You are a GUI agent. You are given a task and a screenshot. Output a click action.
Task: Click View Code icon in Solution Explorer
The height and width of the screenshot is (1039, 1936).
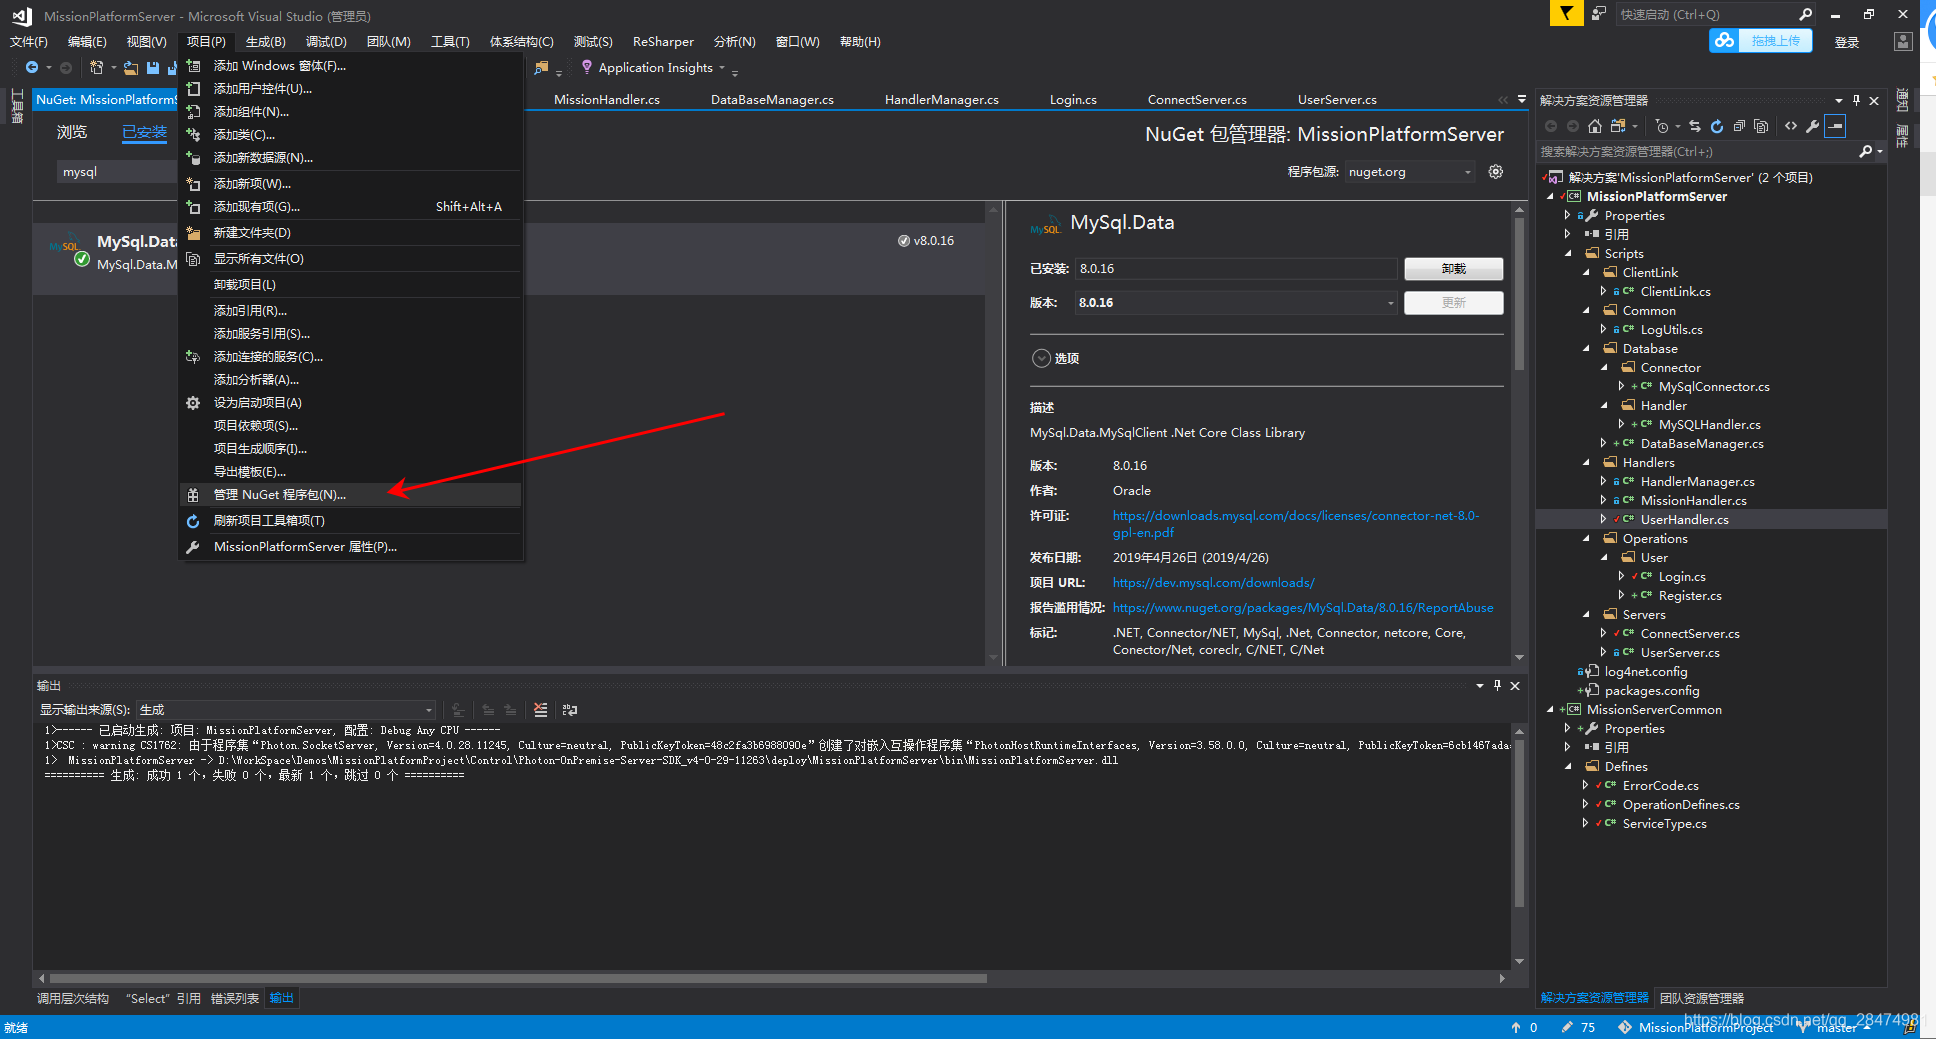pos(1791,126)
